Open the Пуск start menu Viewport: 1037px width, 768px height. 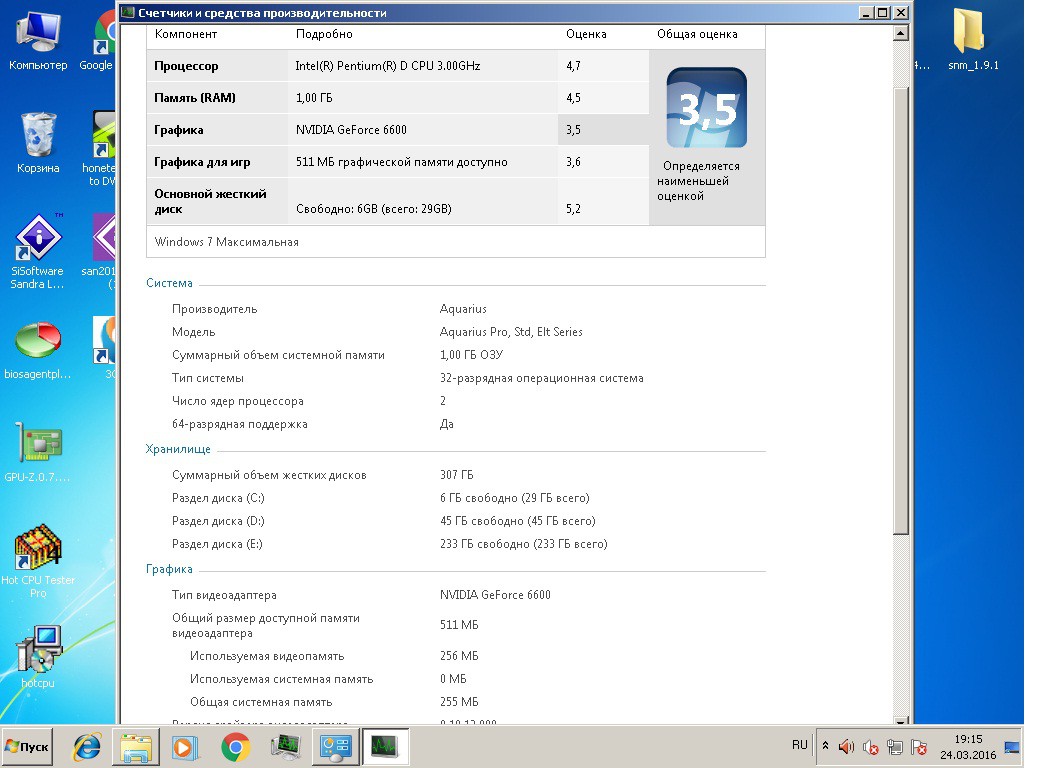27,747
